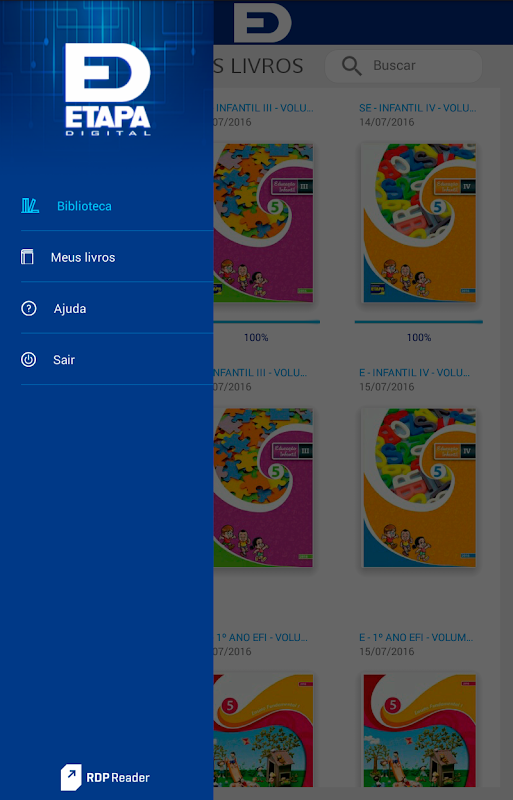Click the Meus livros book icon

[x=27, y=257]
